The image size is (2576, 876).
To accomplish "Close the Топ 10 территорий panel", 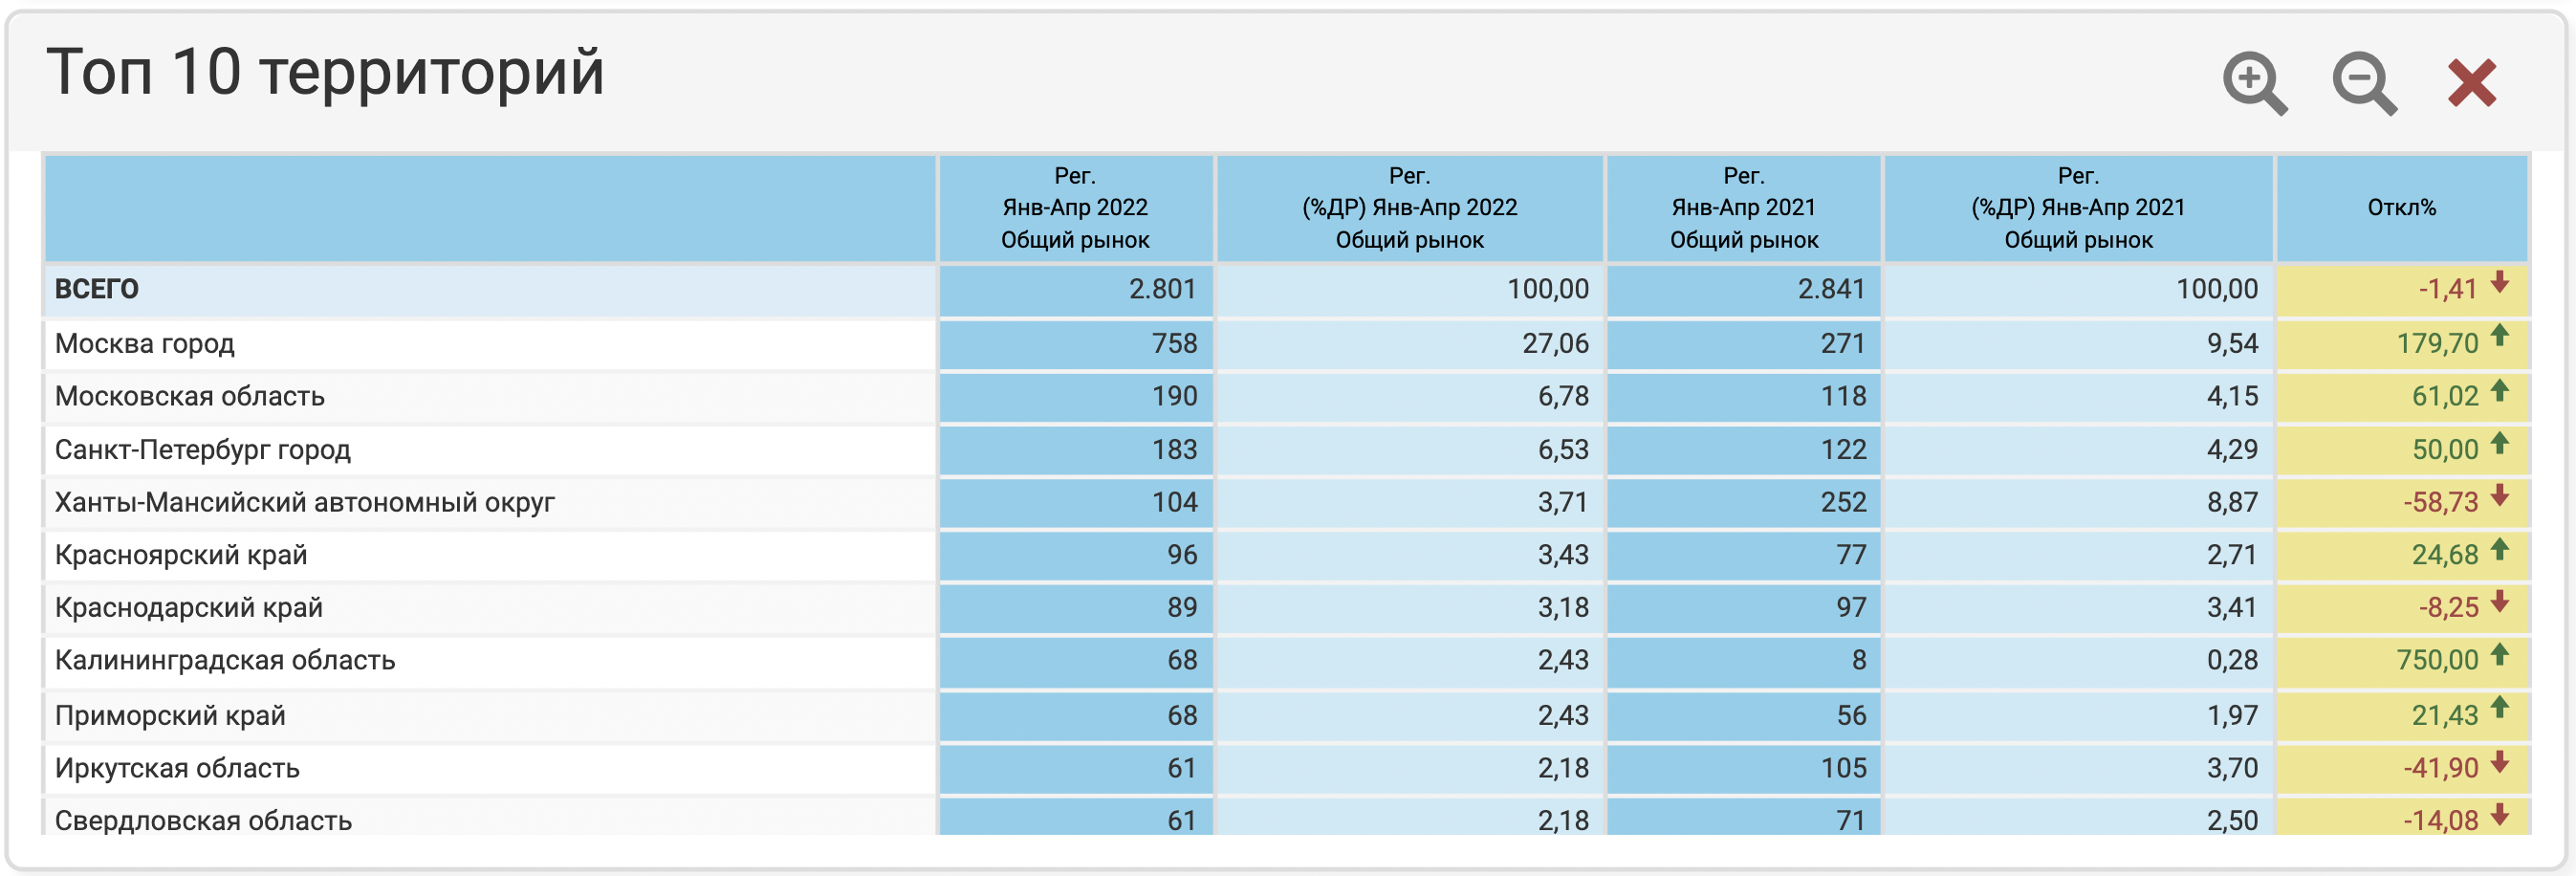I will pyautogui.click(x=2471, y=83).
